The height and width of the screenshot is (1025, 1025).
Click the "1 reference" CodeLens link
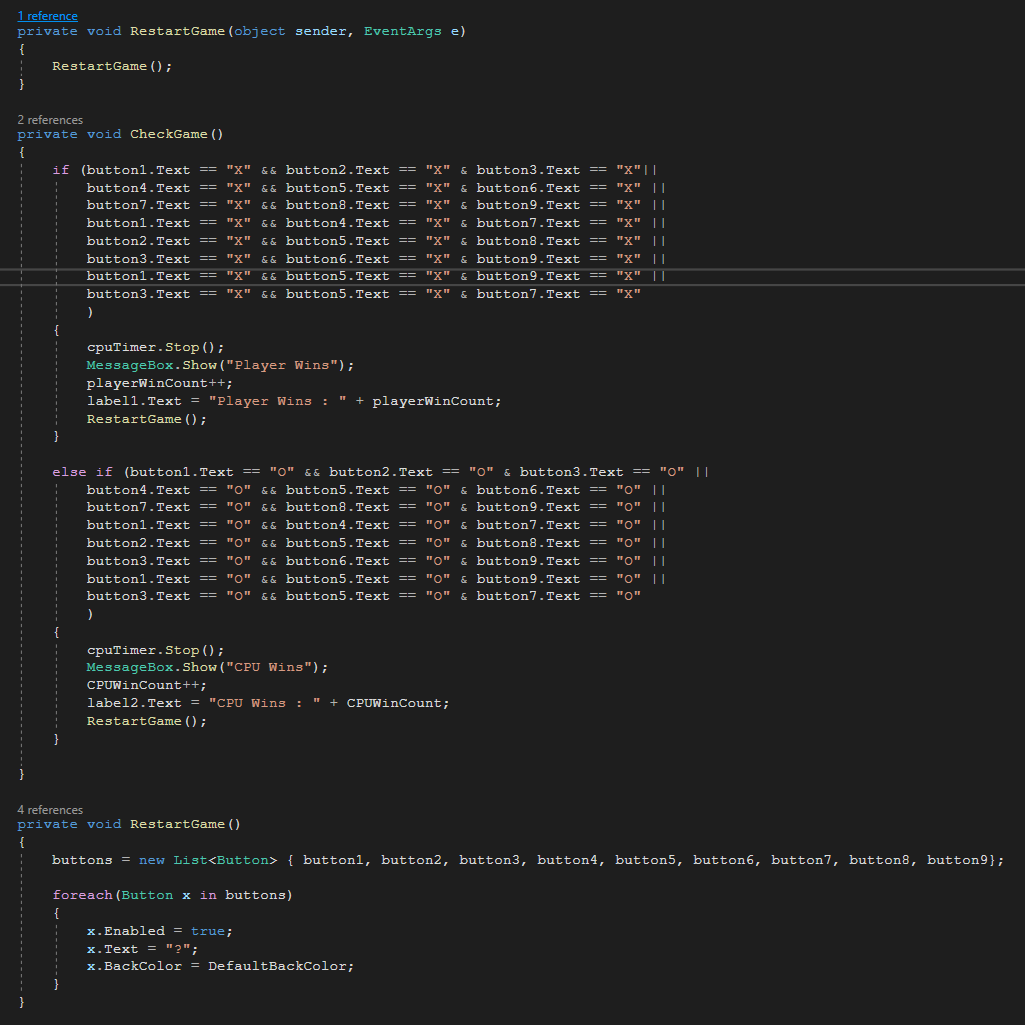tap(47, 16)
